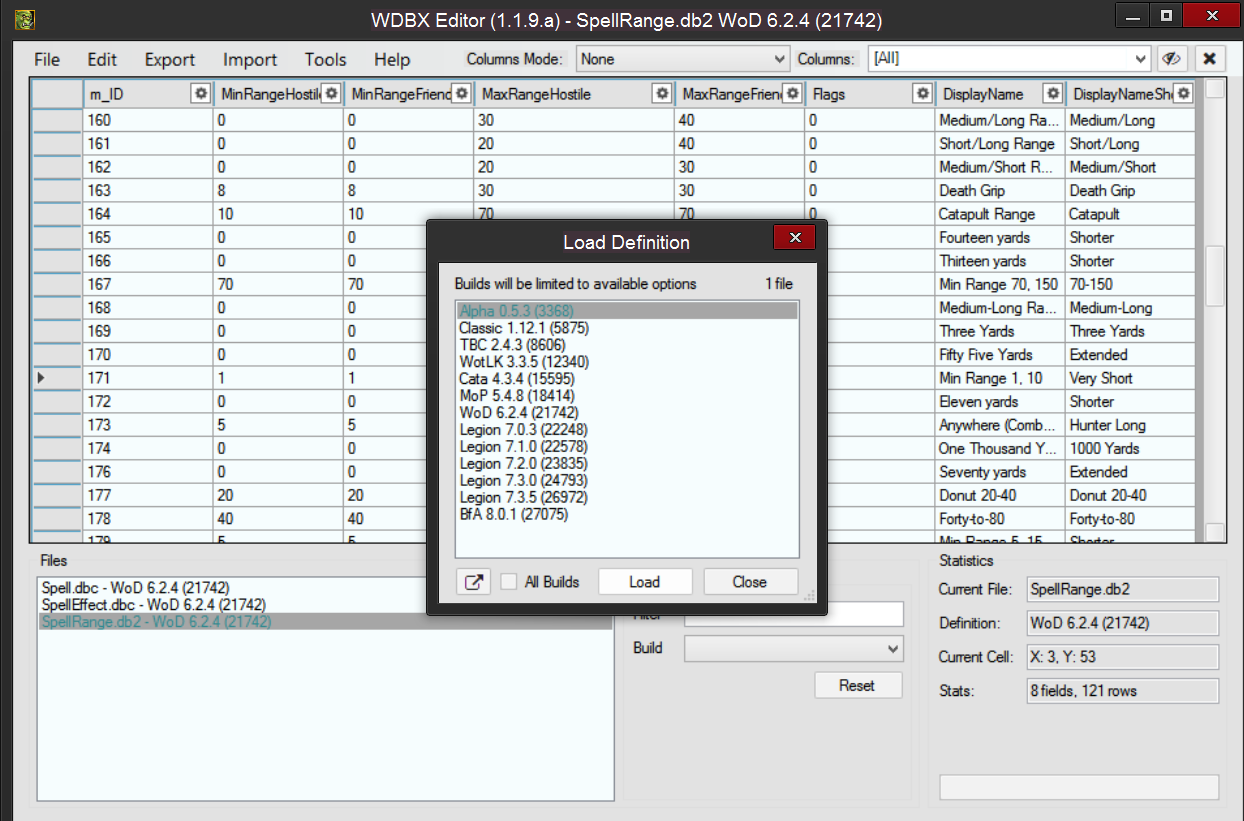Viewport: 1244px width, 821px height.
Task: Select Legion 7.0.3 (22248) build
Action: tap(627, 429)
